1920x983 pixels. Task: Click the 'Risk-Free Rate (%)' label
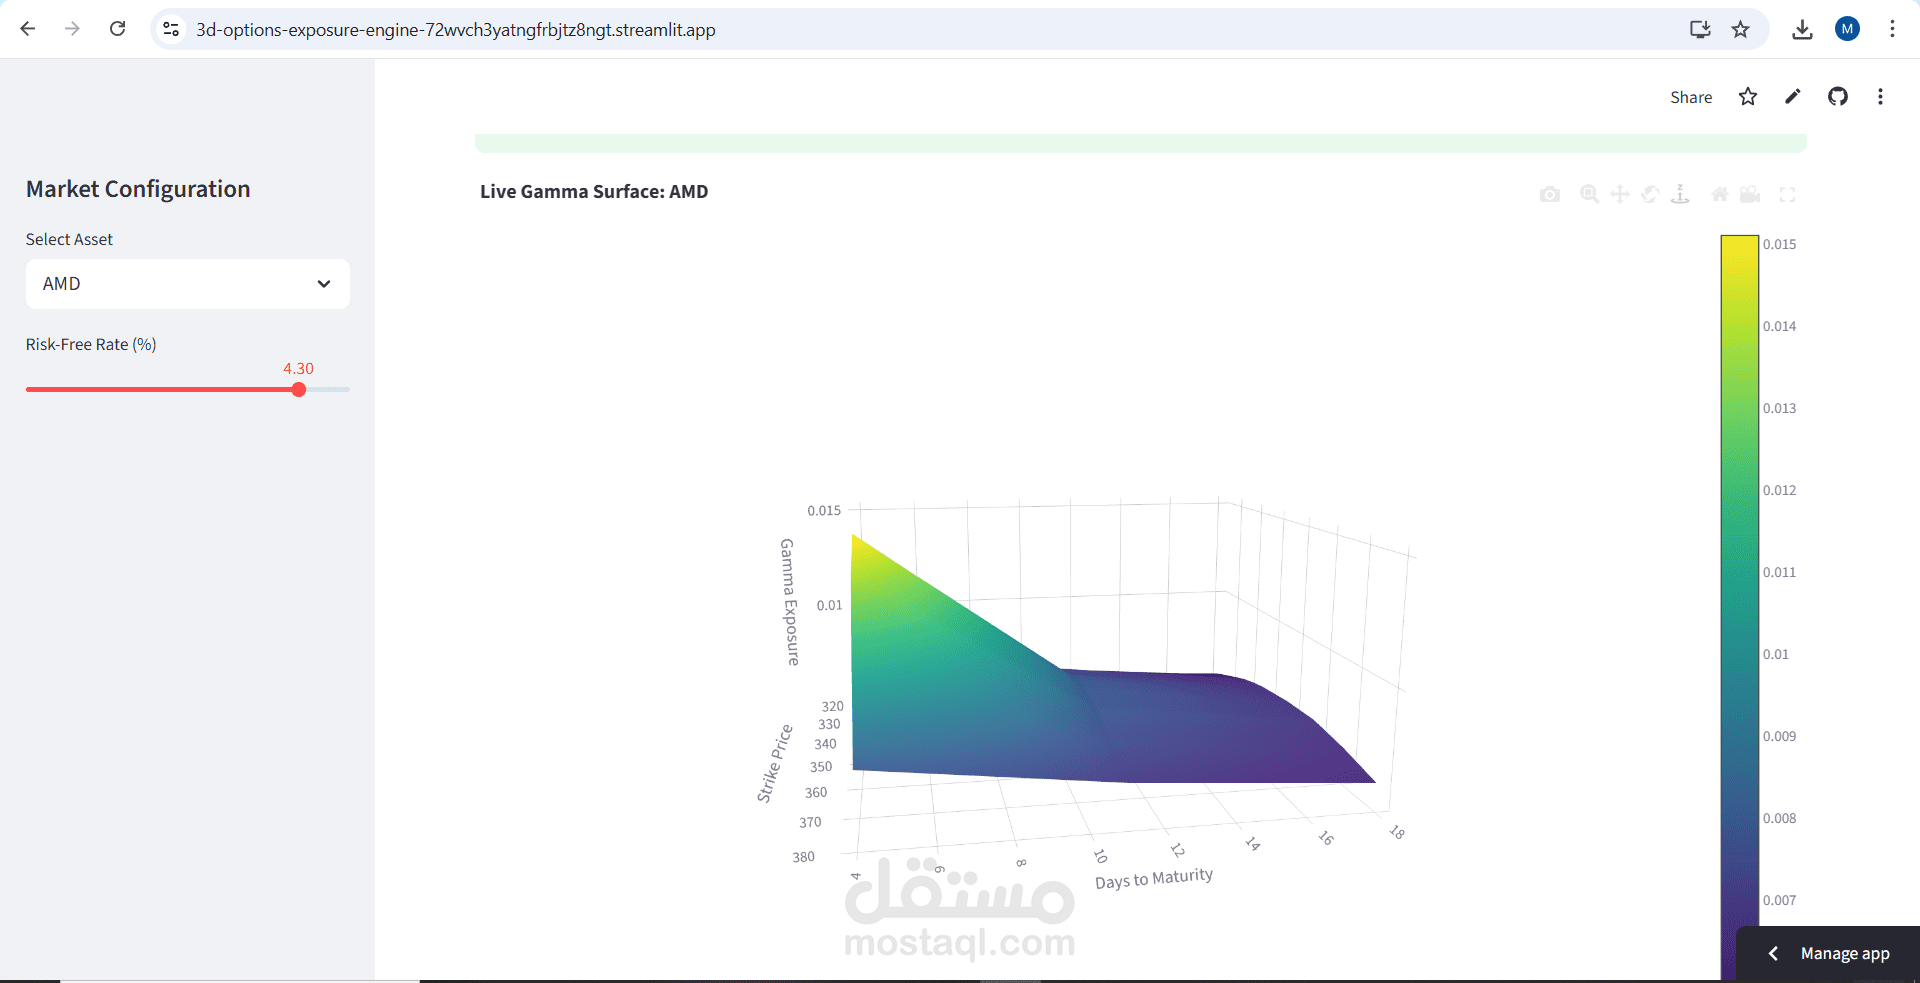click(x=91, y=344)
